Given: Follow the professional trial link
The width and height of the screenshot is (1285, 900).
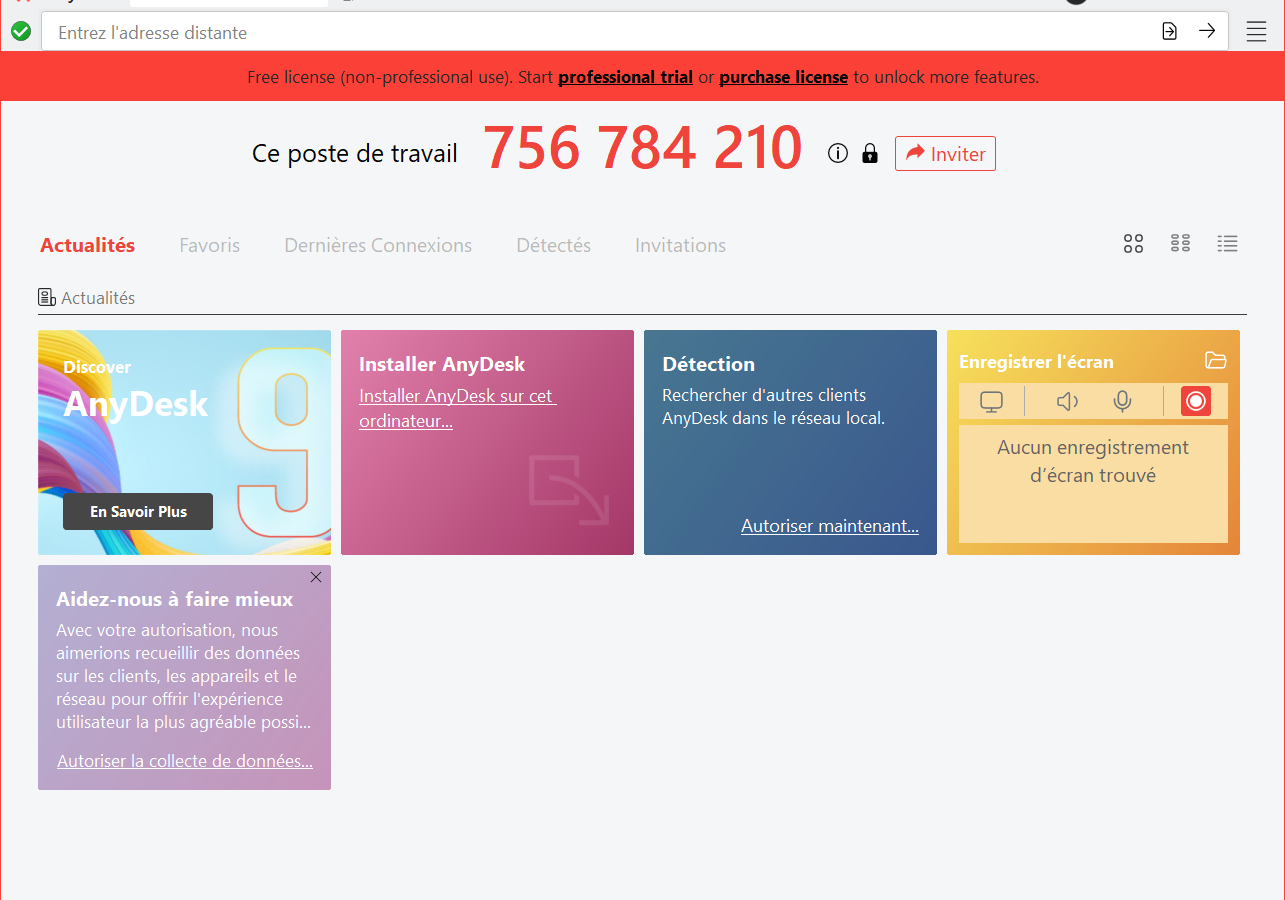Looking at the screenshot, I should [x=626, y=77].
